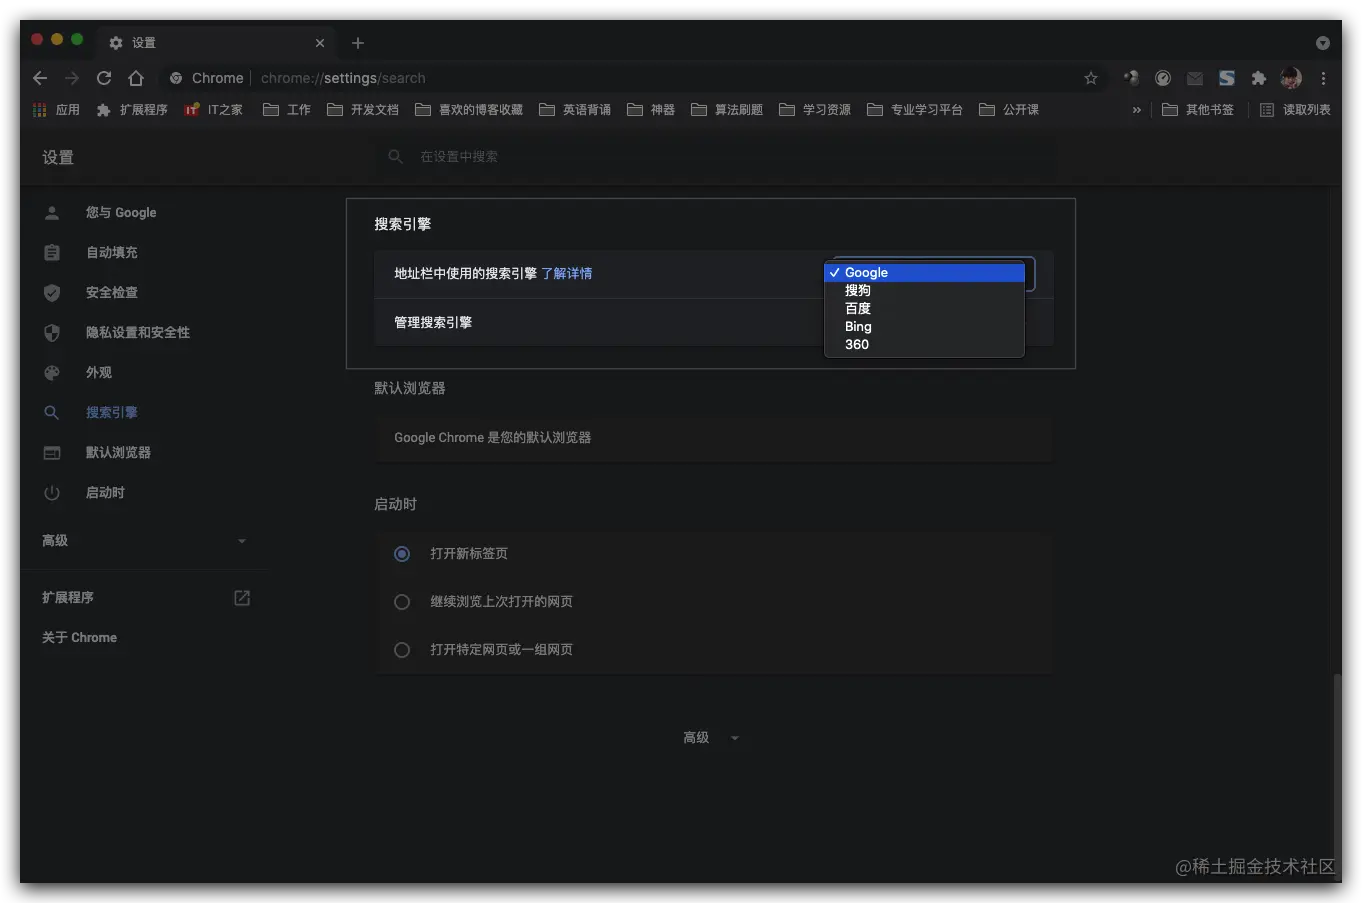1362x903 pixels.
Task: Open the 学习资源 bookmark folder
Action: (815, 110)
